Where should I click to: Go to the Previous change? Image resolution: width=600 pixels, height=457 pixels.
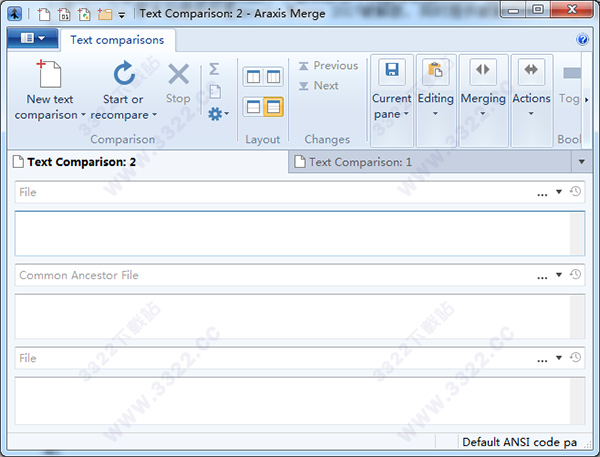[329, 65]
